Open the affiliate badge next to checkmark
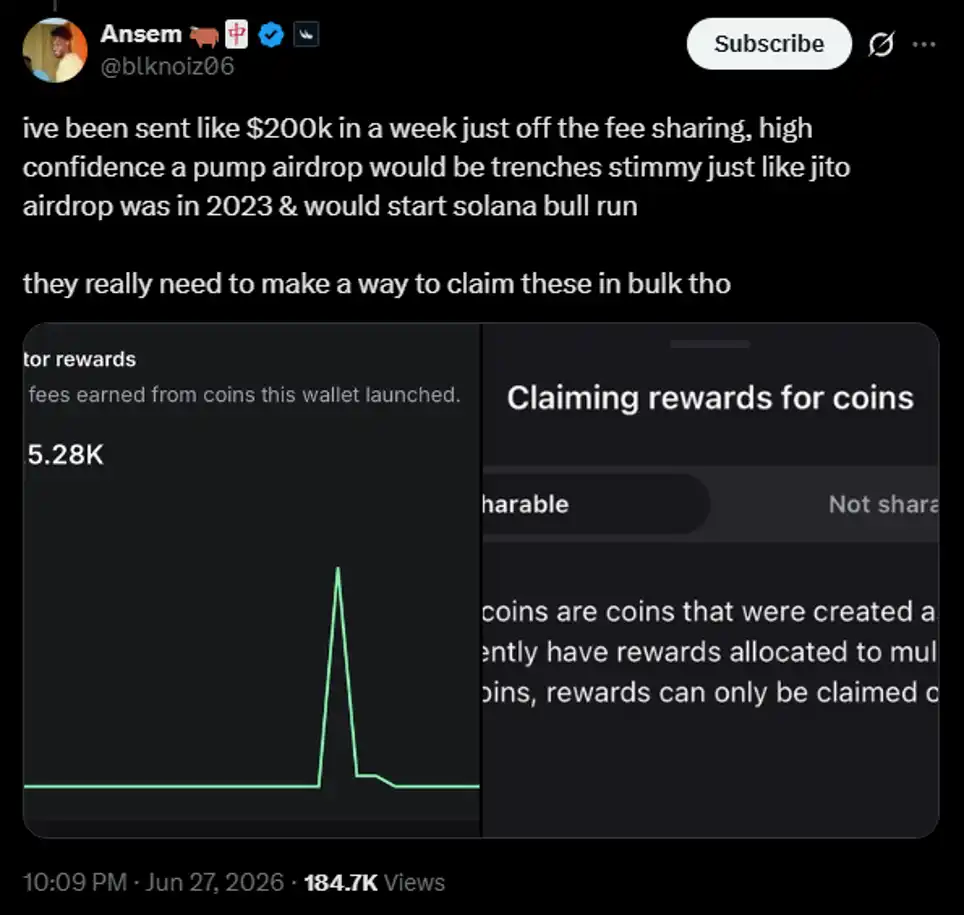 click(x=306, y=35)
